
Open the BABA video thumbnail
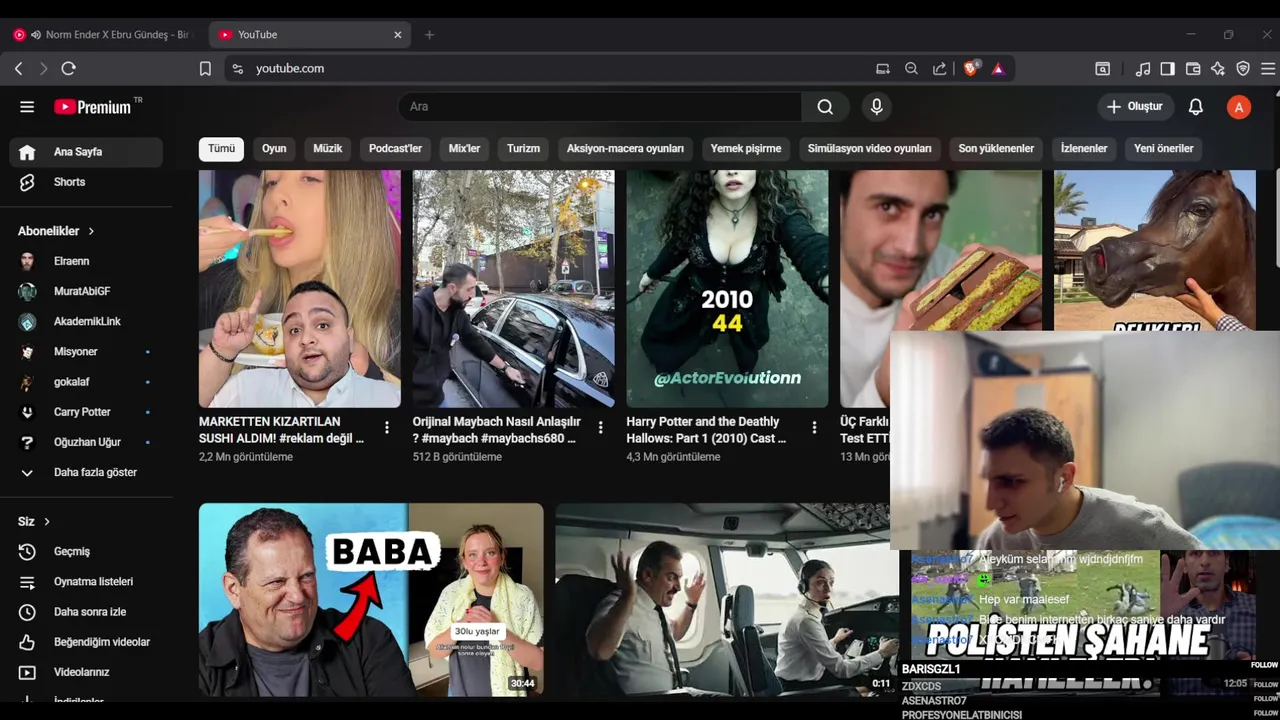coord(371,600)
